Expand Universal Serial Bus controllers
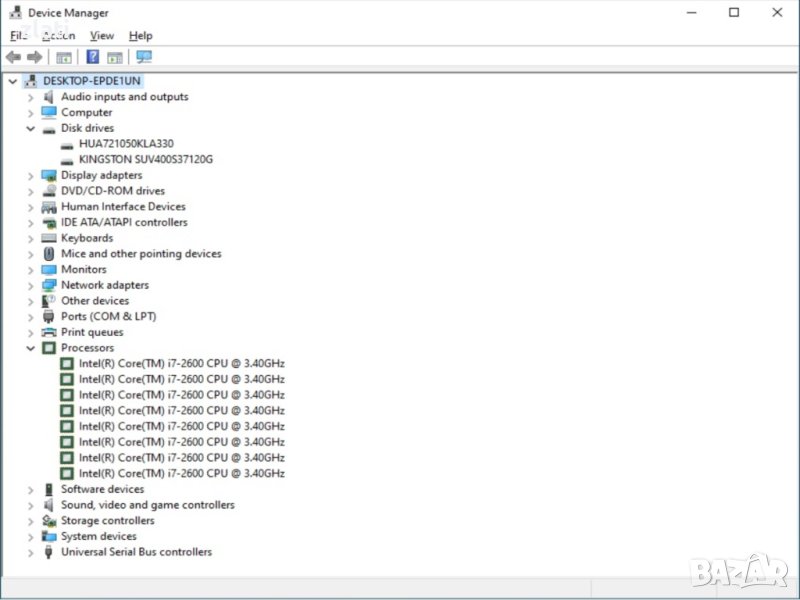 (31, 552)
